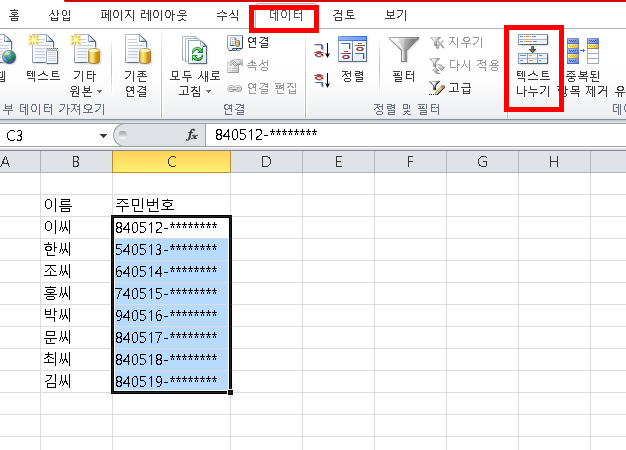The image size is (626, 450).
Task: Open 연결 connections button
Action: 248,42
